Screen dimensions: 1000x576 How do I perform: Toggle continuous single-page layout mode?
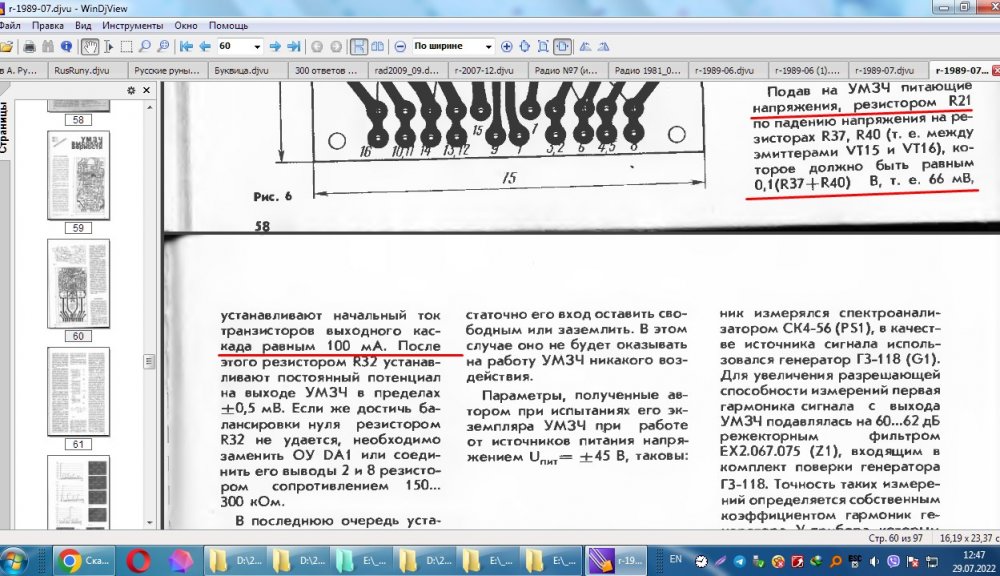coord(359,47)
